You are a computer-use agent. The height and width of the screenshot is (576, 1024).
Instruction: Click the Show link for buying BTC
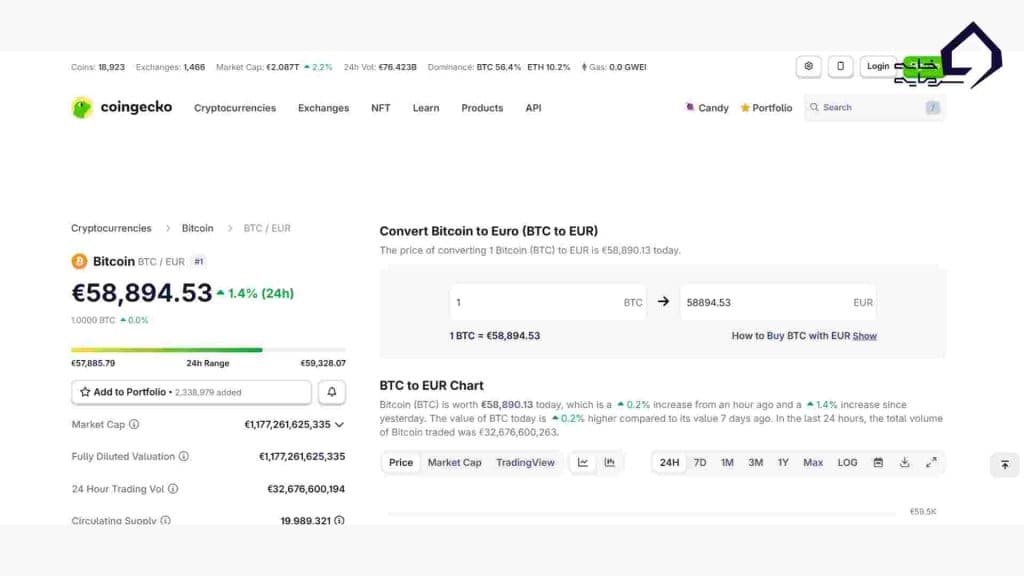coord(864,335)
